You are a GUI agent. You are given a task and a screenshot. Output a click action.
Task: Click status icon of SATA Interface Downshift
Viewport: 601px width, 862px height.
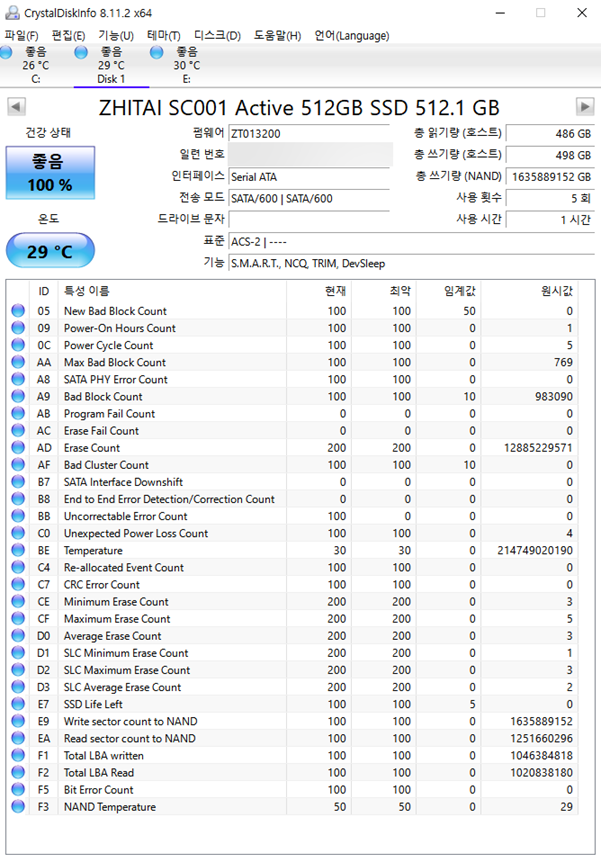(18, 481)
